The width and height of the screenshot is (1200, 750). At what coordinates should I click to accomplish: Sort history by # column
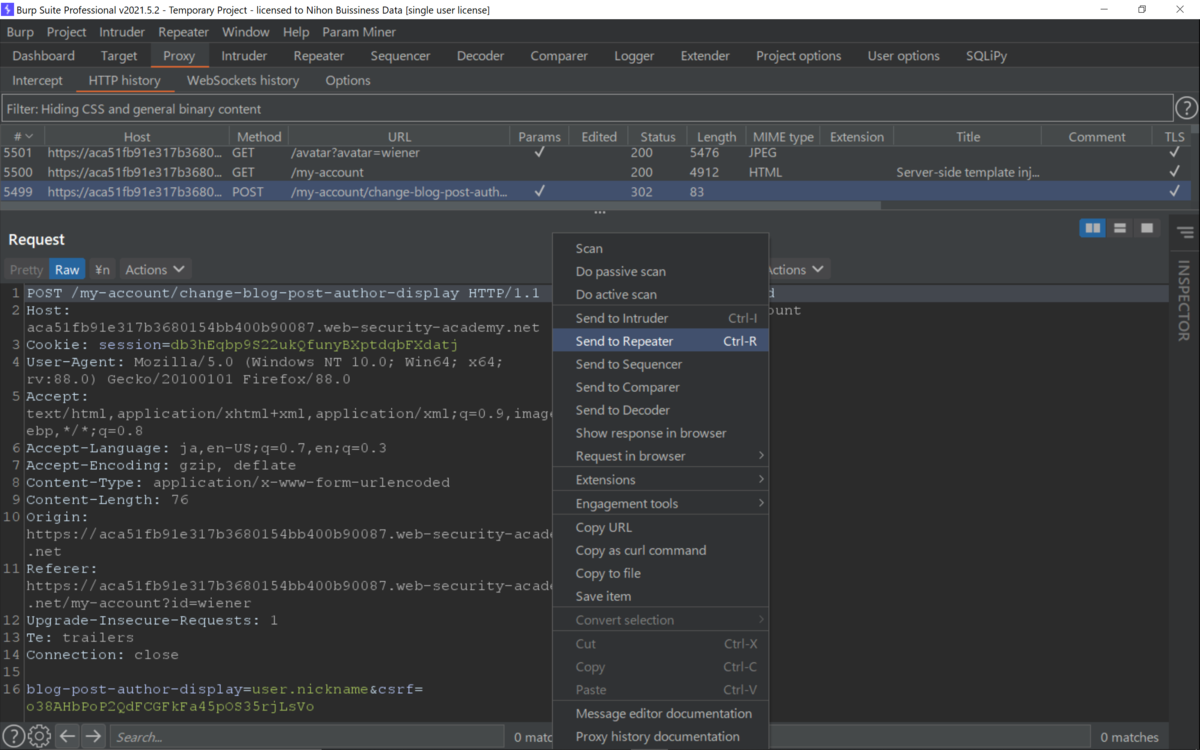click(x=22, y=137)
